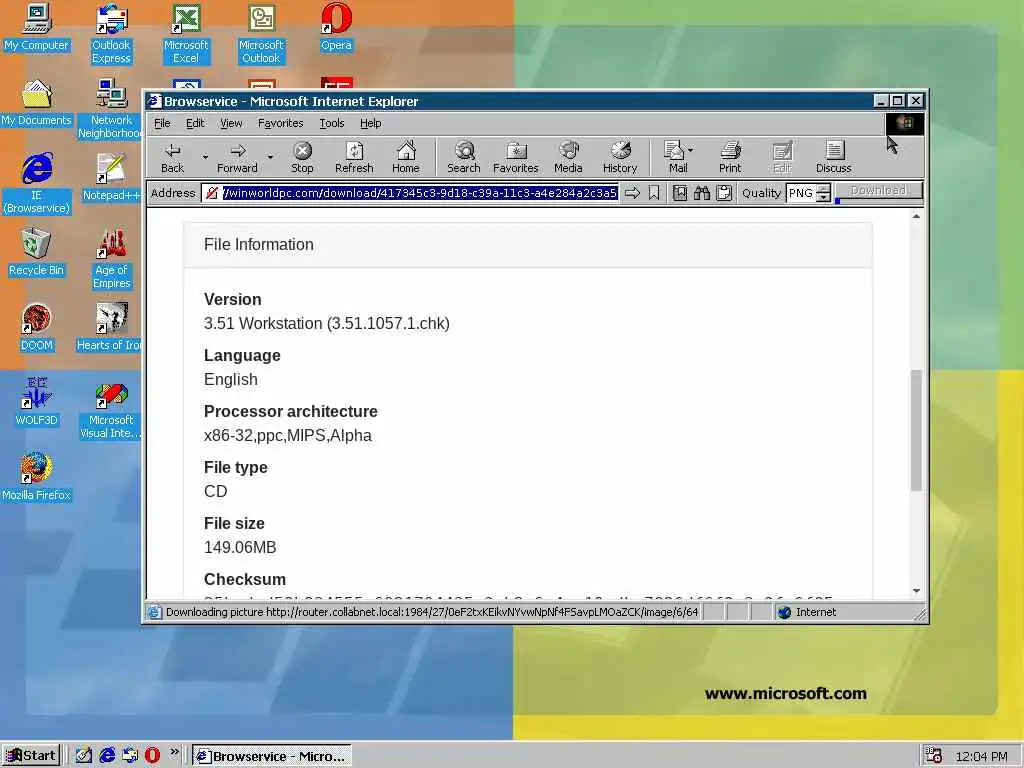Select the Recycle Bin desktop icon
Image resolution: width=1024 pixels, height=768 pixels.
[37, 253]
